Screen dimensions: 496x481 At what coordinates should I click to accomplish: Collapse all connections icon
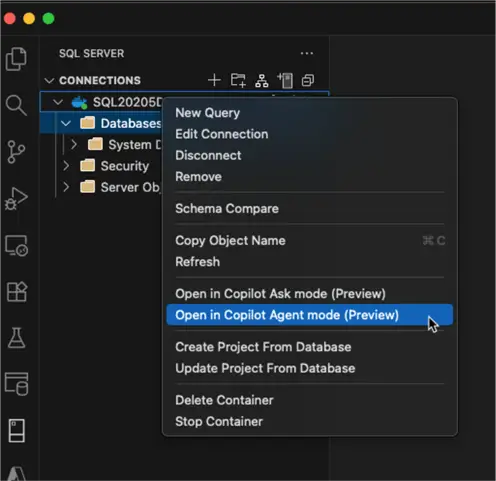308,81
